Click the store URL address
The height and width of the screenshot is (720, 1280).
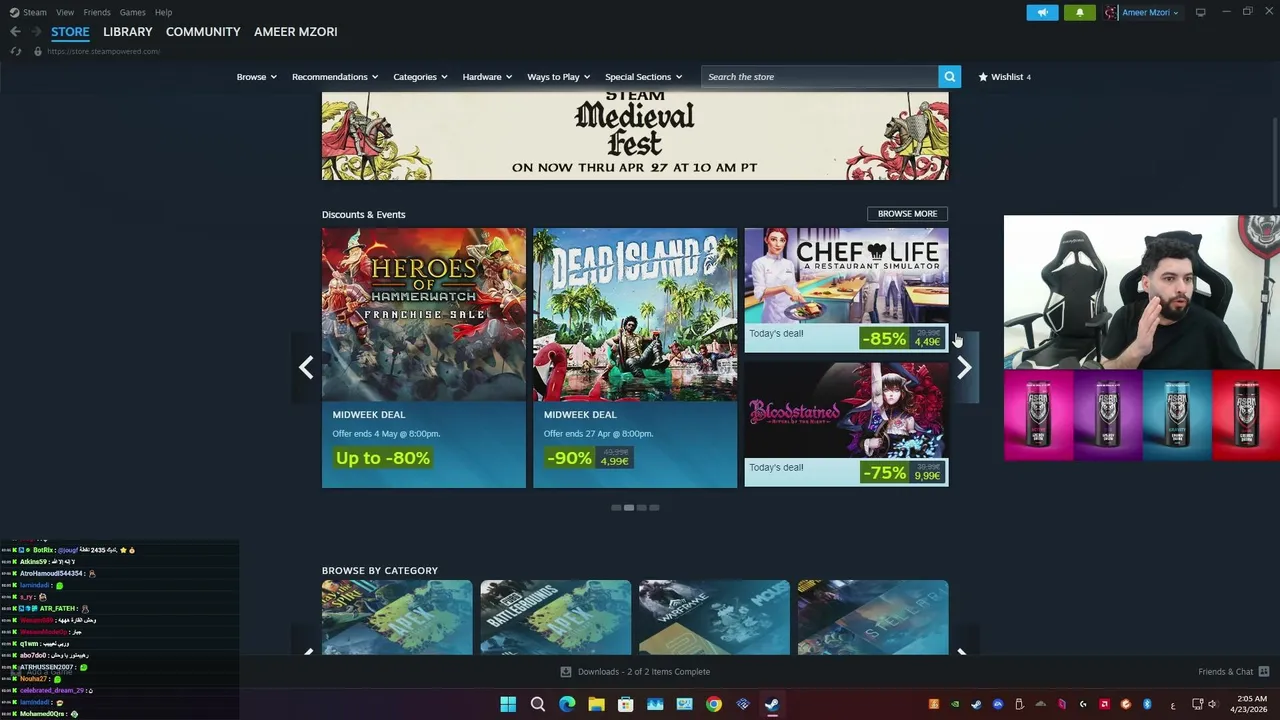tap(103, 52)
